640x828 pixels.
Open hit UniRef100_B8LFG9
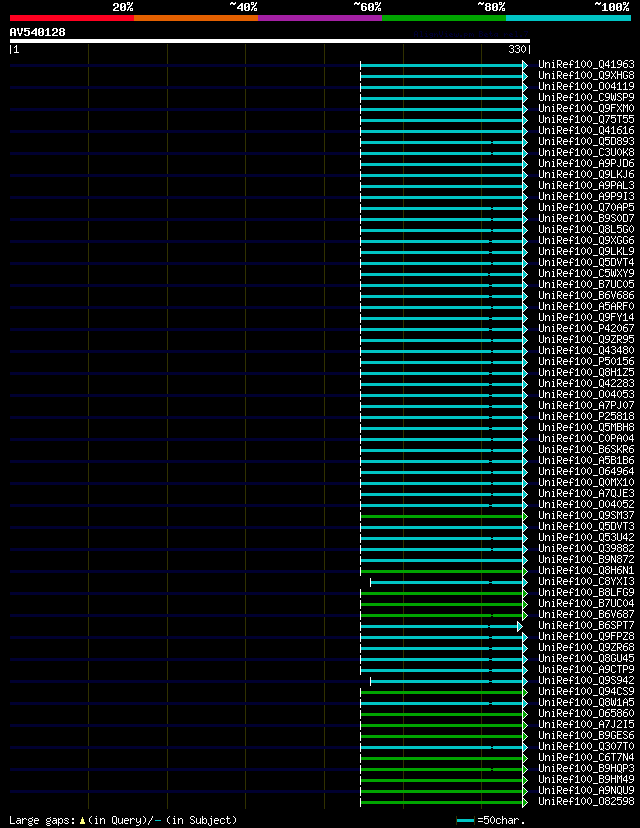(x=586, y=592)
